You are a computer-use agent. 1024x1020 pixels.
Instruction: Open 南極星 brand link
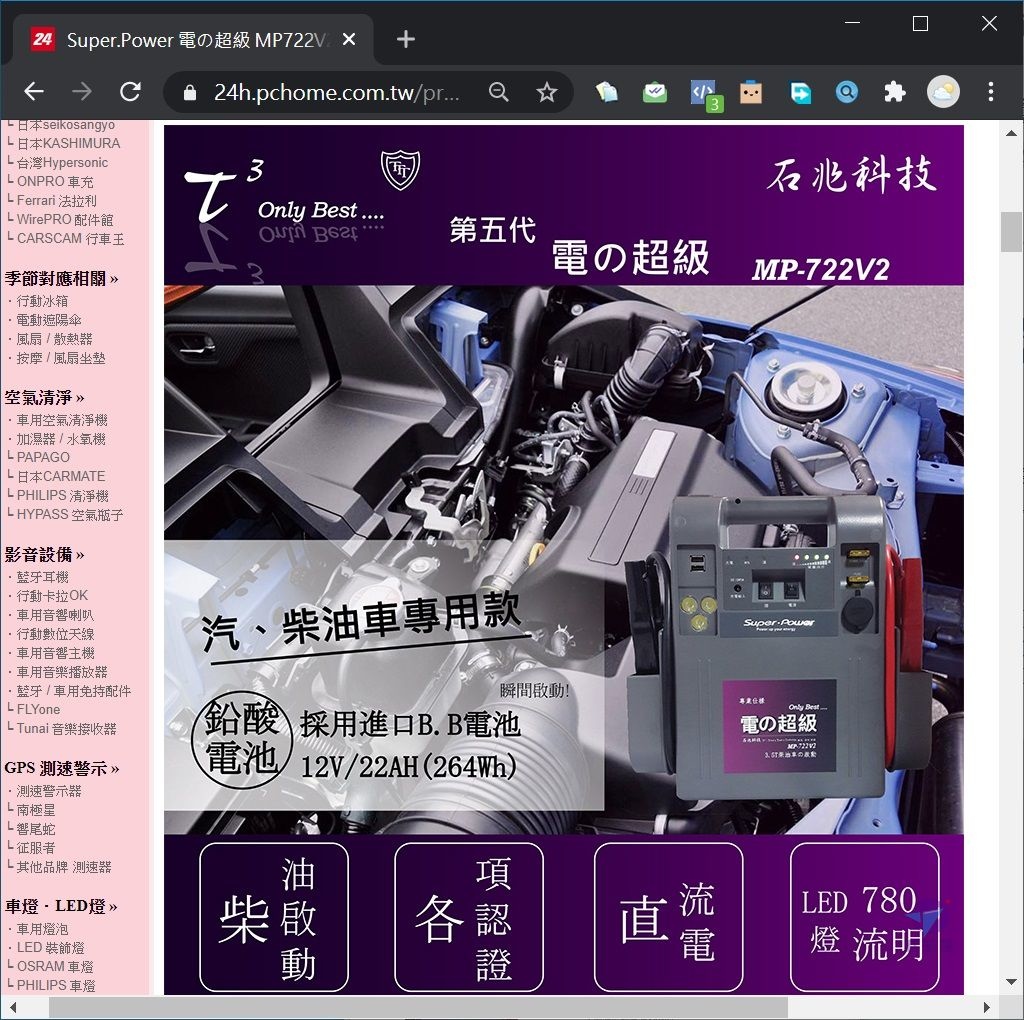coord(36,810)
